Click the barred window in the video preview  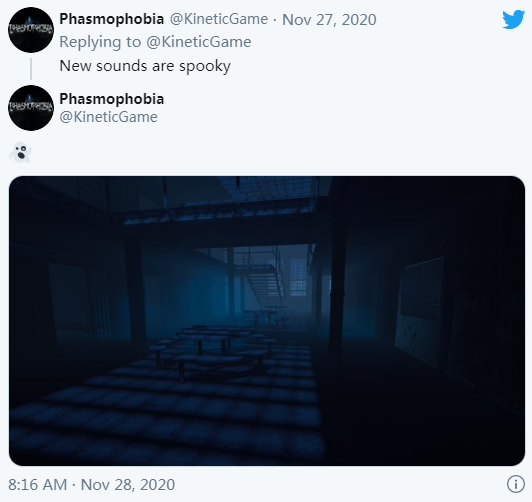tap(299, 277)
